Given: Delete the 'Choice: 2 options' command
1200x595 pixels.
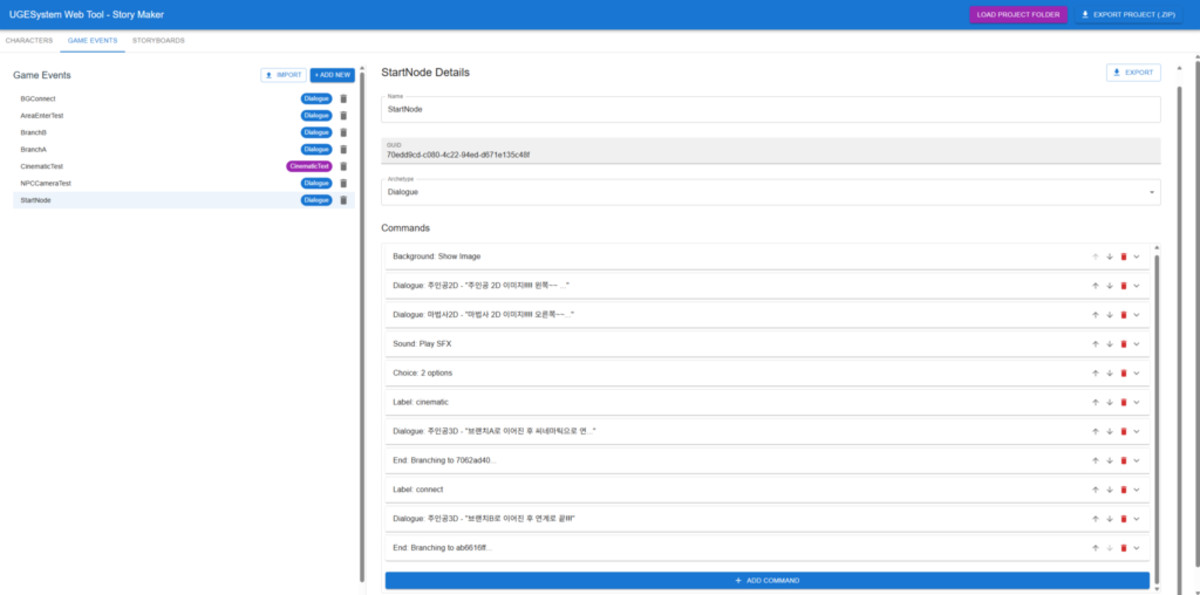Looking at the screenshot, I should [1125, 372].
